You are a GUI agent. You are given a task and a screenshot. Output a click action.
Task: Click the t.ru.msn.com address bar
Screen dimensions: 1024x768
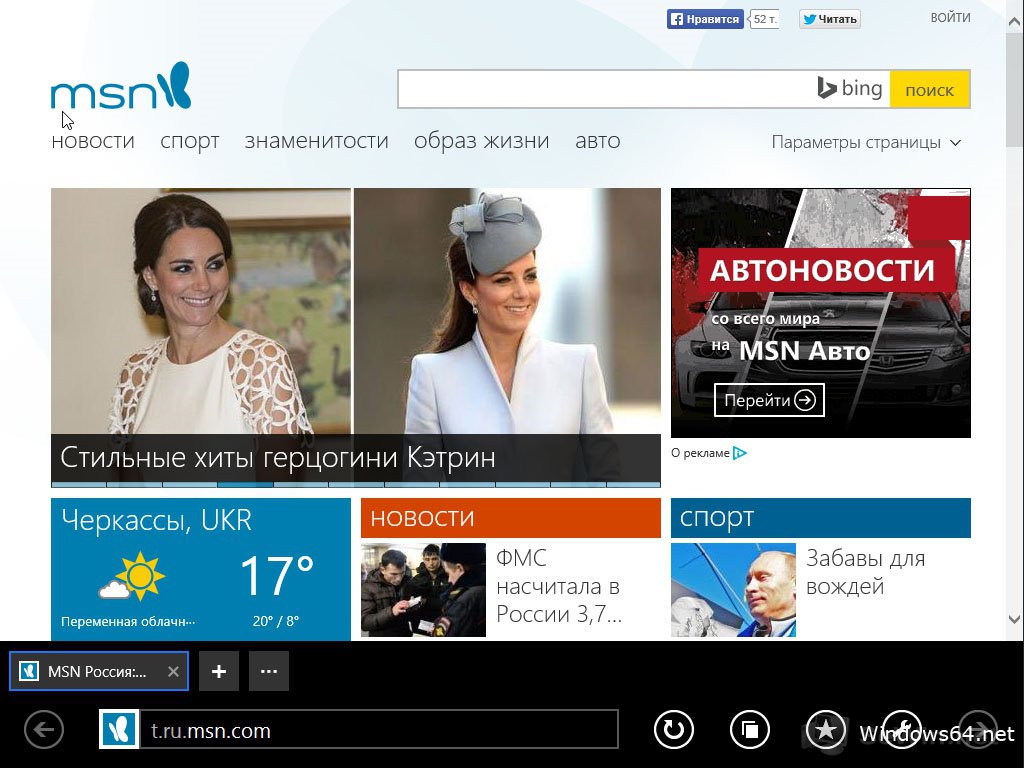click(x=377, y=729)
